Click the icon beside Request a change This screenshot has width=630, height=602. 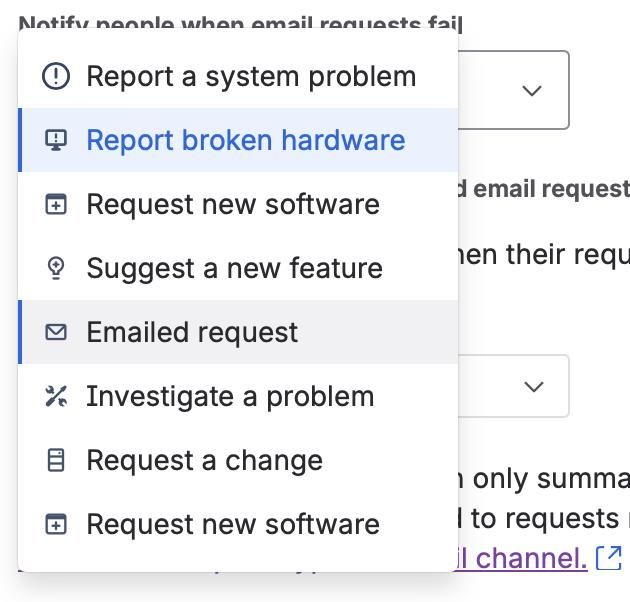[56, 460]
